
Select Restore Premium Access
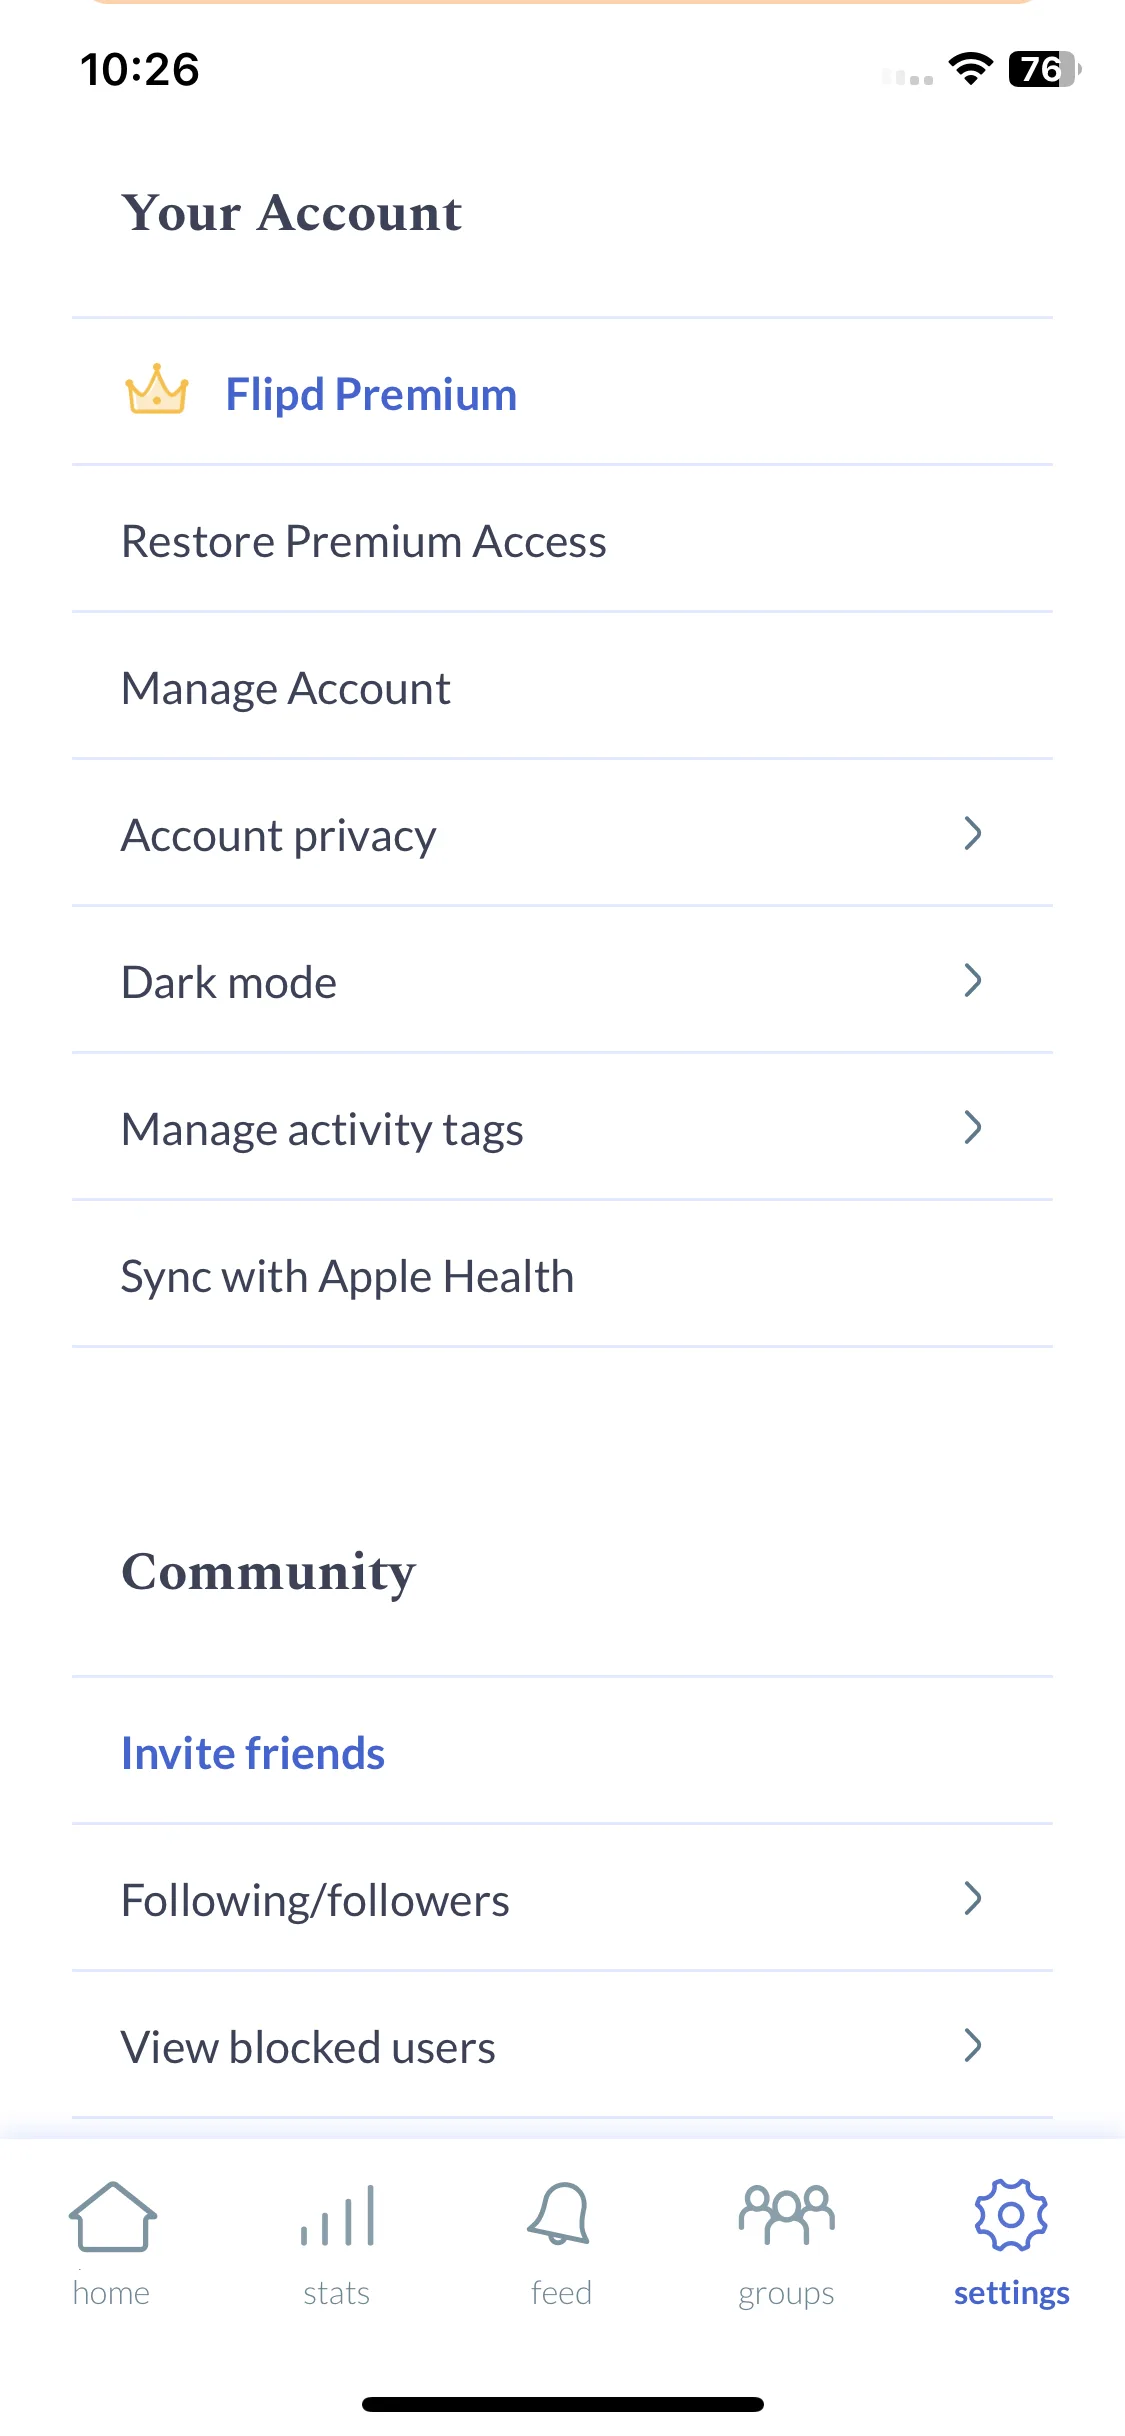pyautogui.click(x=562, y=539)
